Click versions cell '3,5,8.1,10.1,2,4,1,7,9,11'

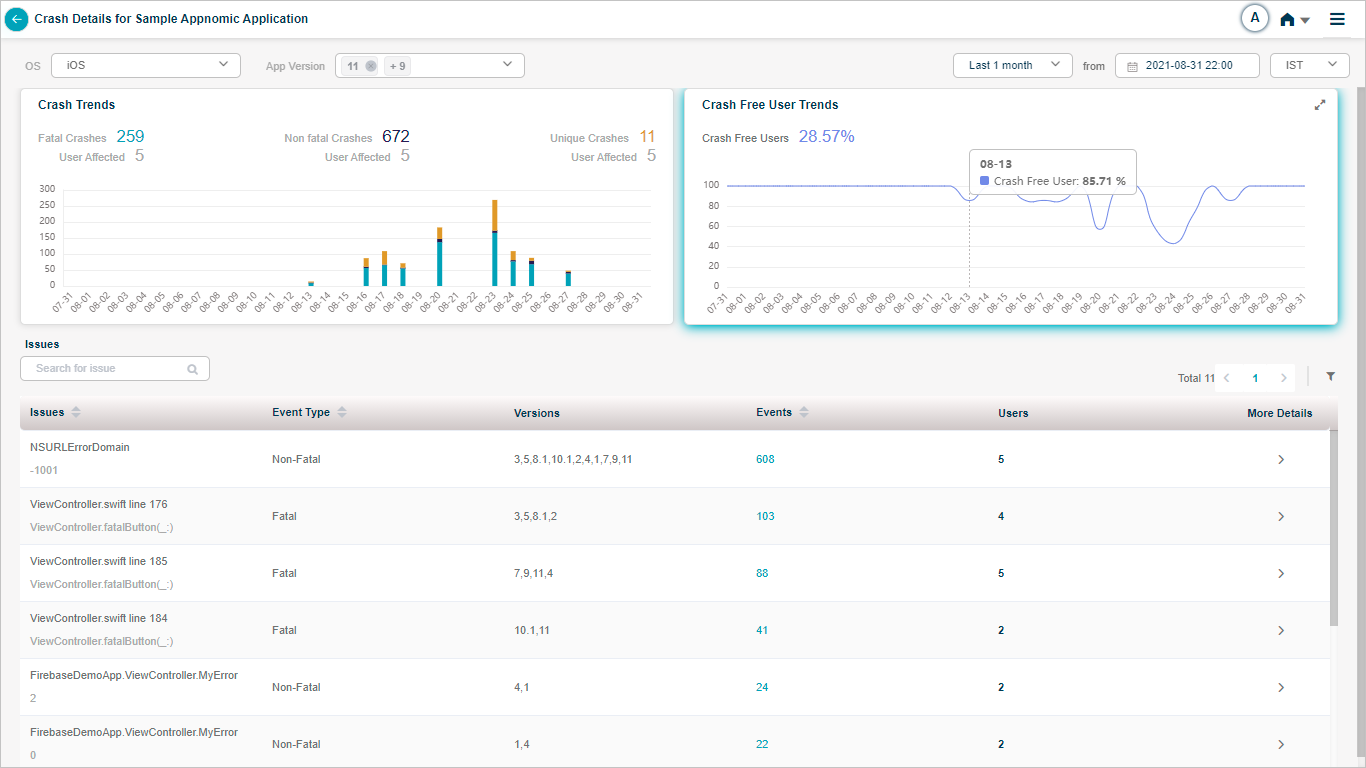(x=573, y=460)
